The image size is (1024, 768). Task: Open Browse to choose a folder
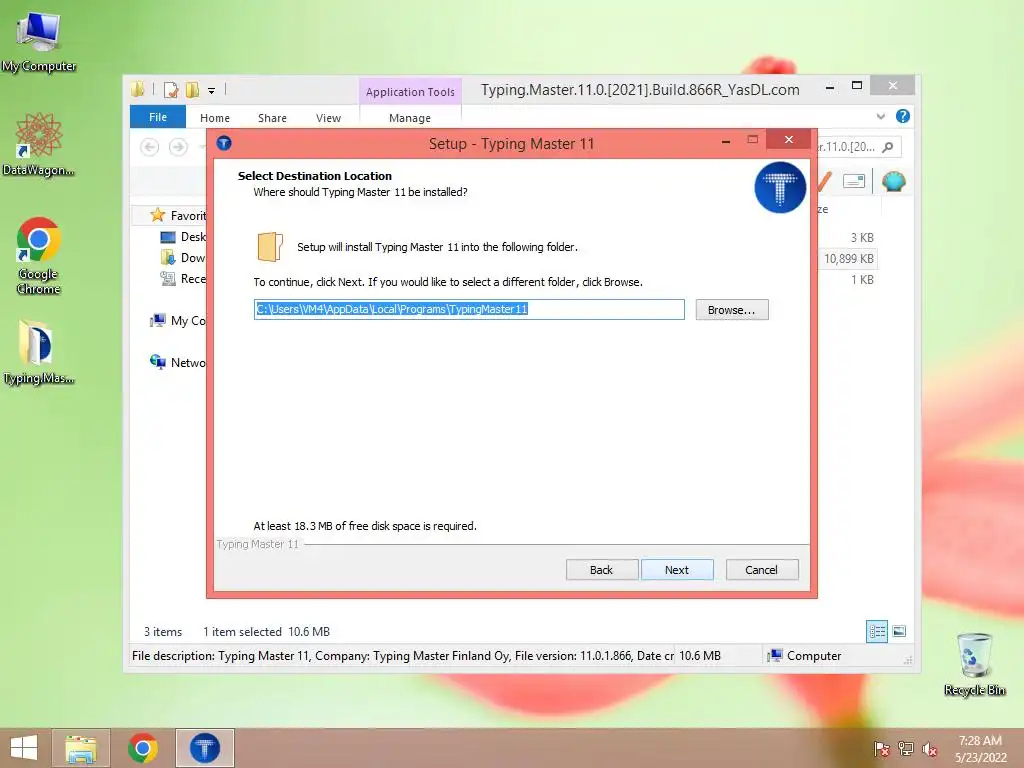pos(731,310)
